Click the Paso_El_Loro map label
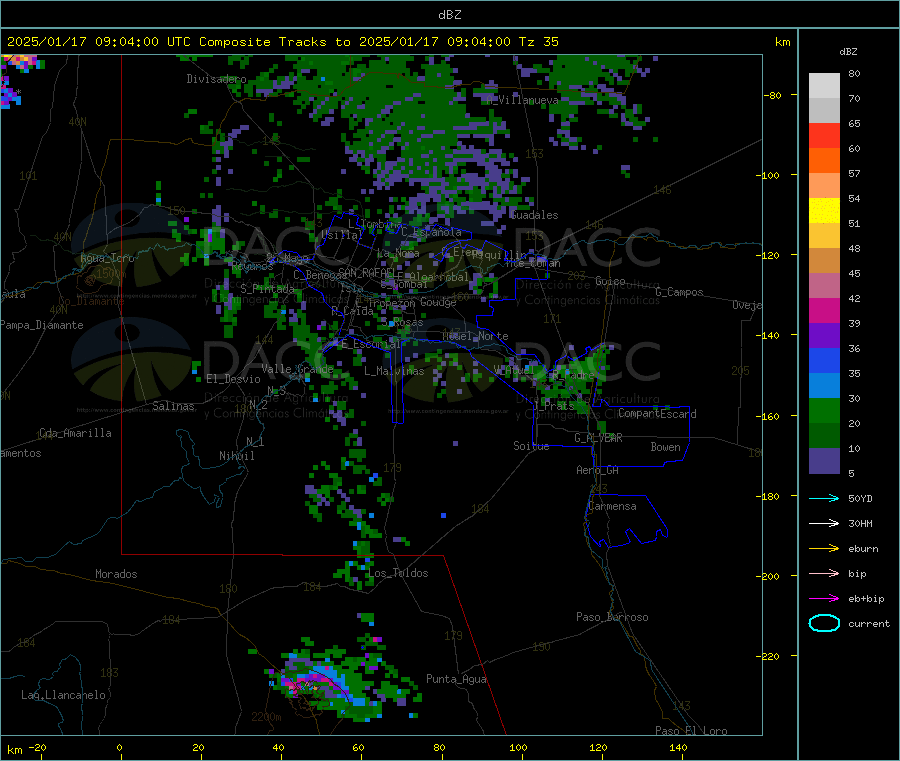The width and height of the screenshot is (900, 761). click(692, 731)
